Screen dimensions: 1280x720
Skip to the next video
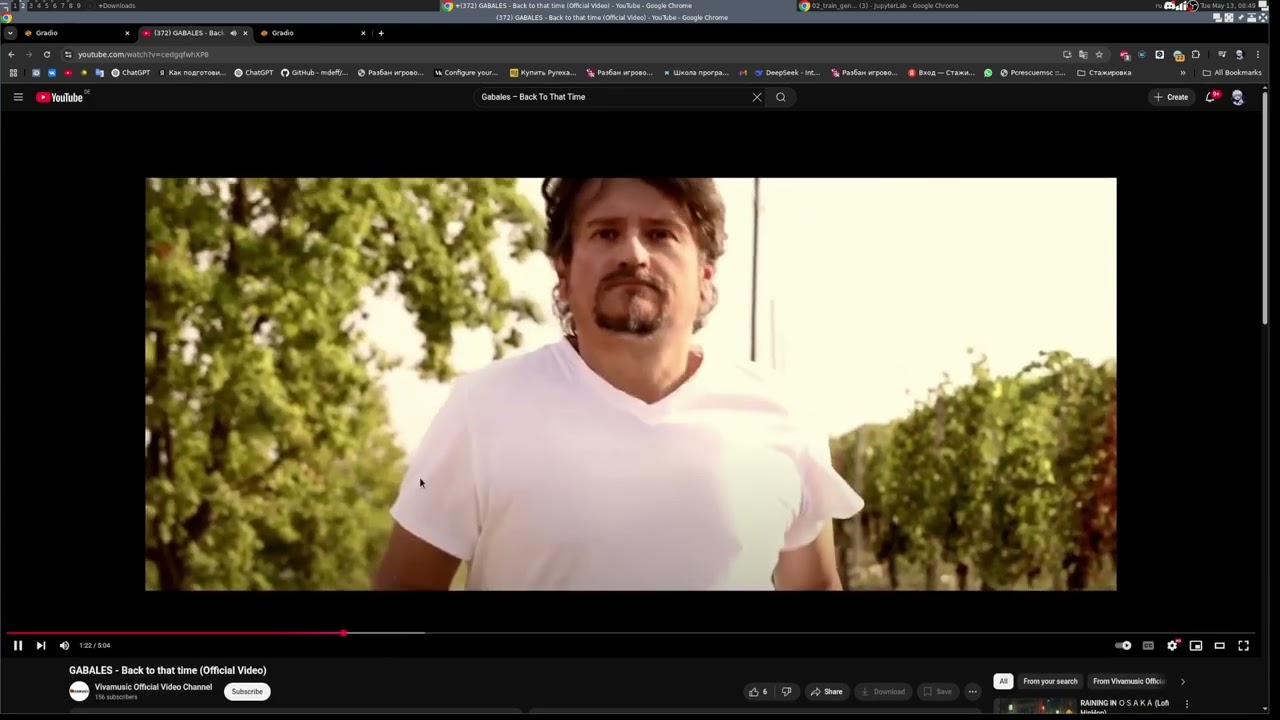point(41,645)
